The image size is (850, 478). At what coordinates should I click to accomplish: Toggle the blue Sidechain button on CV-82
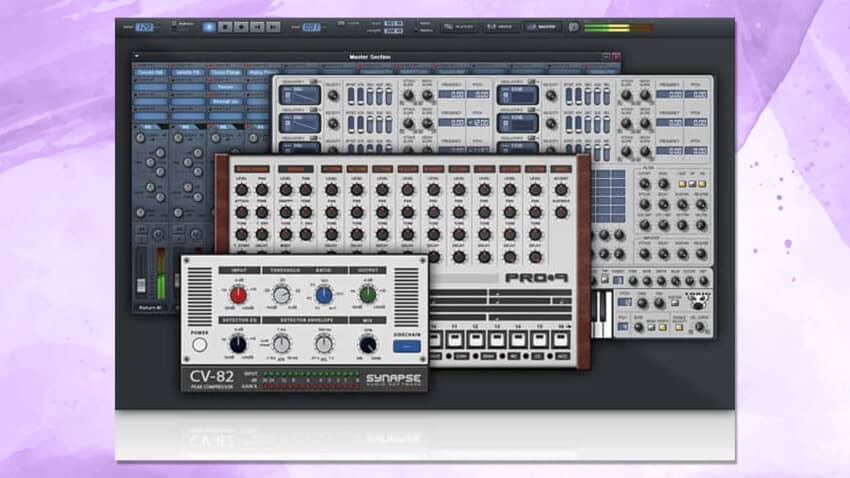[x=407, y=346]
